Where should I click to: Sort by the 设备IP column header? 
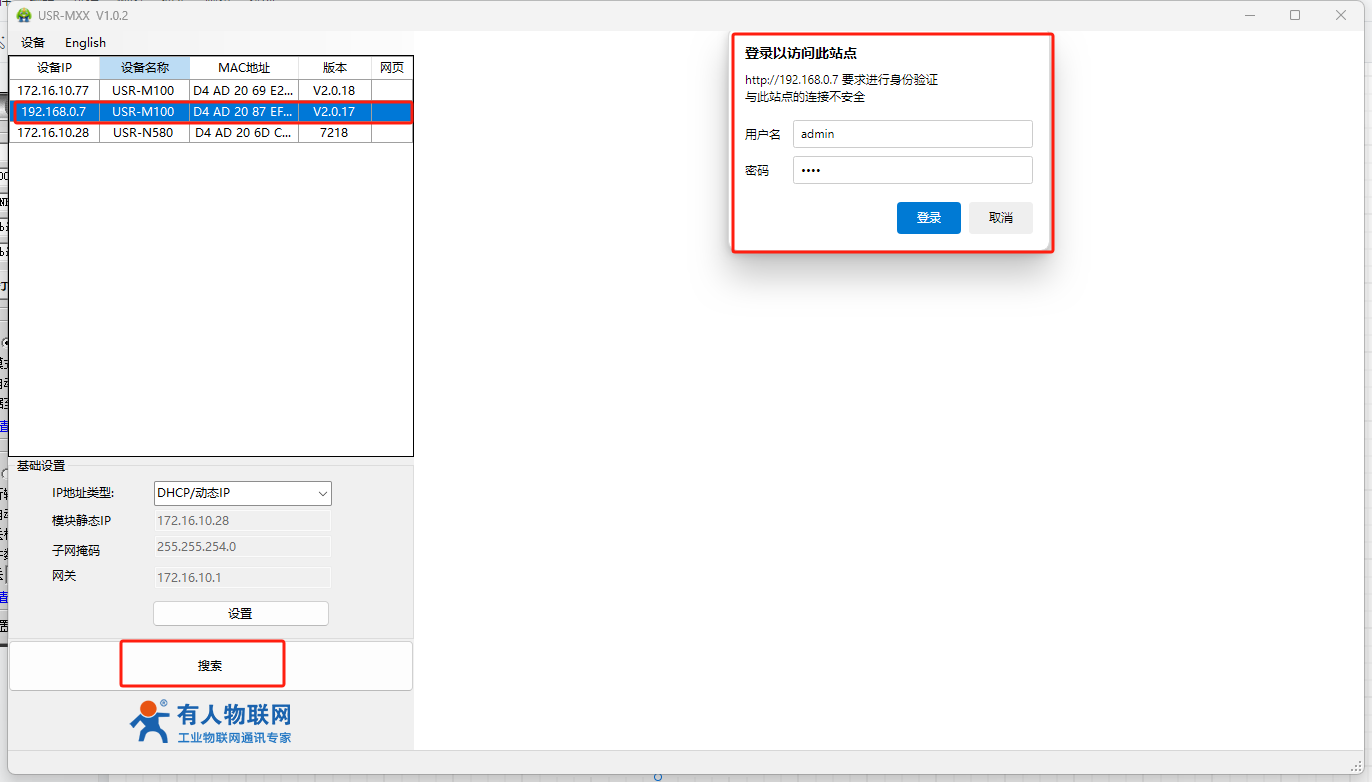[54, 68]
